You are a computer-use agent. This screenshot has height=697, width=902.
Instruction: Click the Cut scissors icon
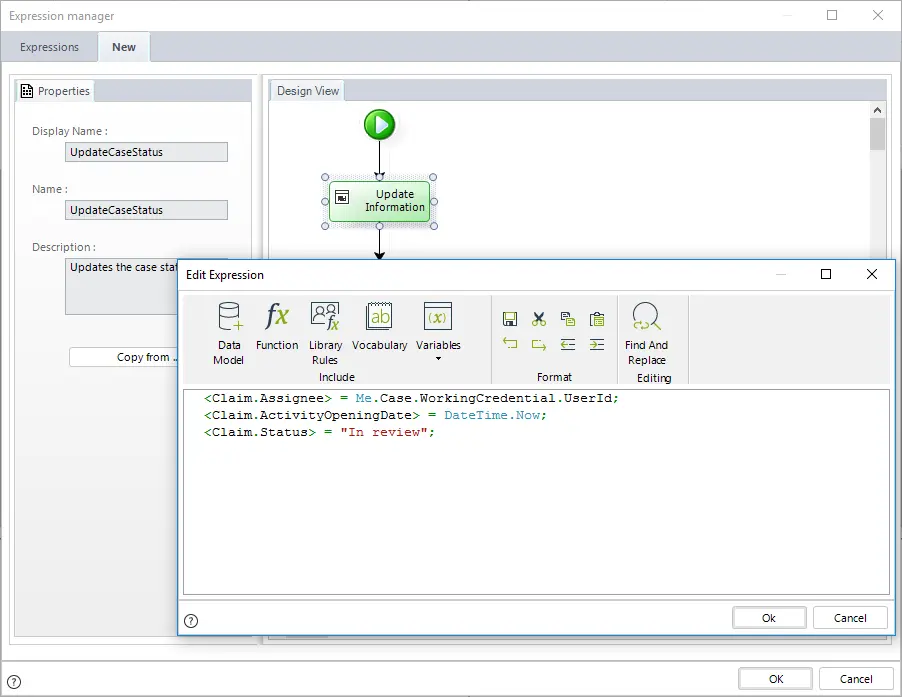[x=539, y=319]
